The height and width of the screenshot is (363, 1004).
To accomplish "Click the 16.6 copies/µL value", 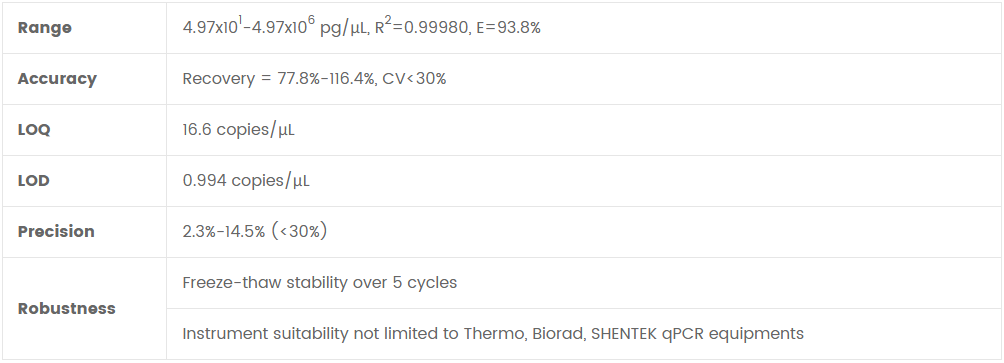I will tap(238, 130).
